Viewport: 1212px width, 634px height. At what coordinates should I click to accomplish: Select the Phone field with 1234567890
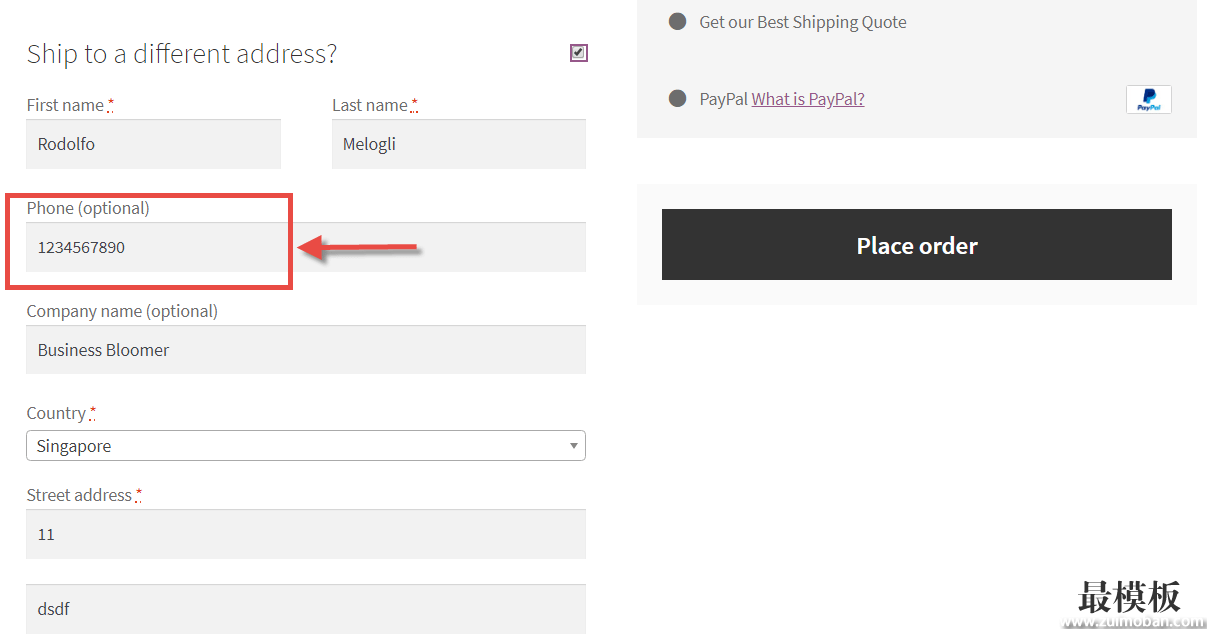306,247
